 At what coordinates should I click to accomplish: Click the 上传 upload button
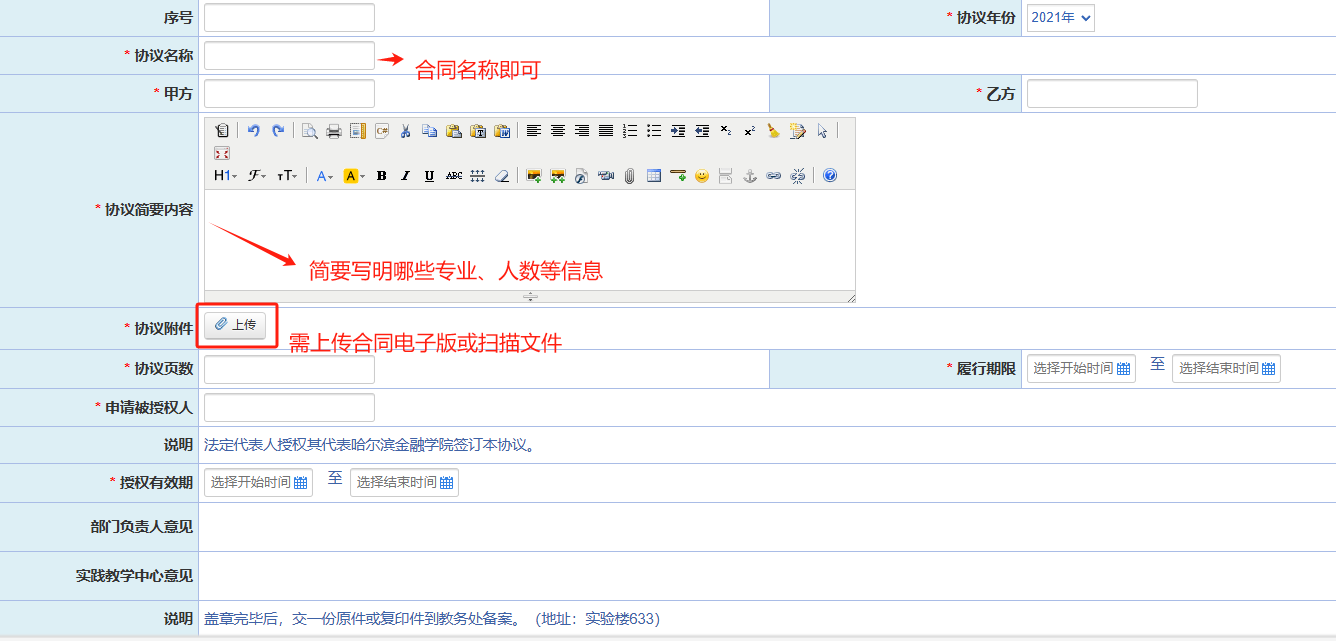coord(236,325)
